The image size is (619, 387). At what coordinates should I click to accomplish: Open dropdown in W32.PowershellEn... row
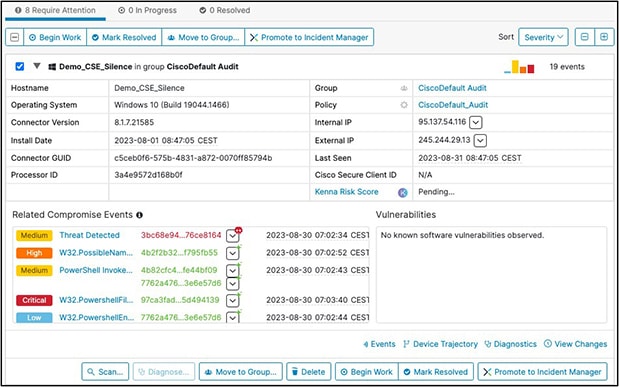pos(233,317)
